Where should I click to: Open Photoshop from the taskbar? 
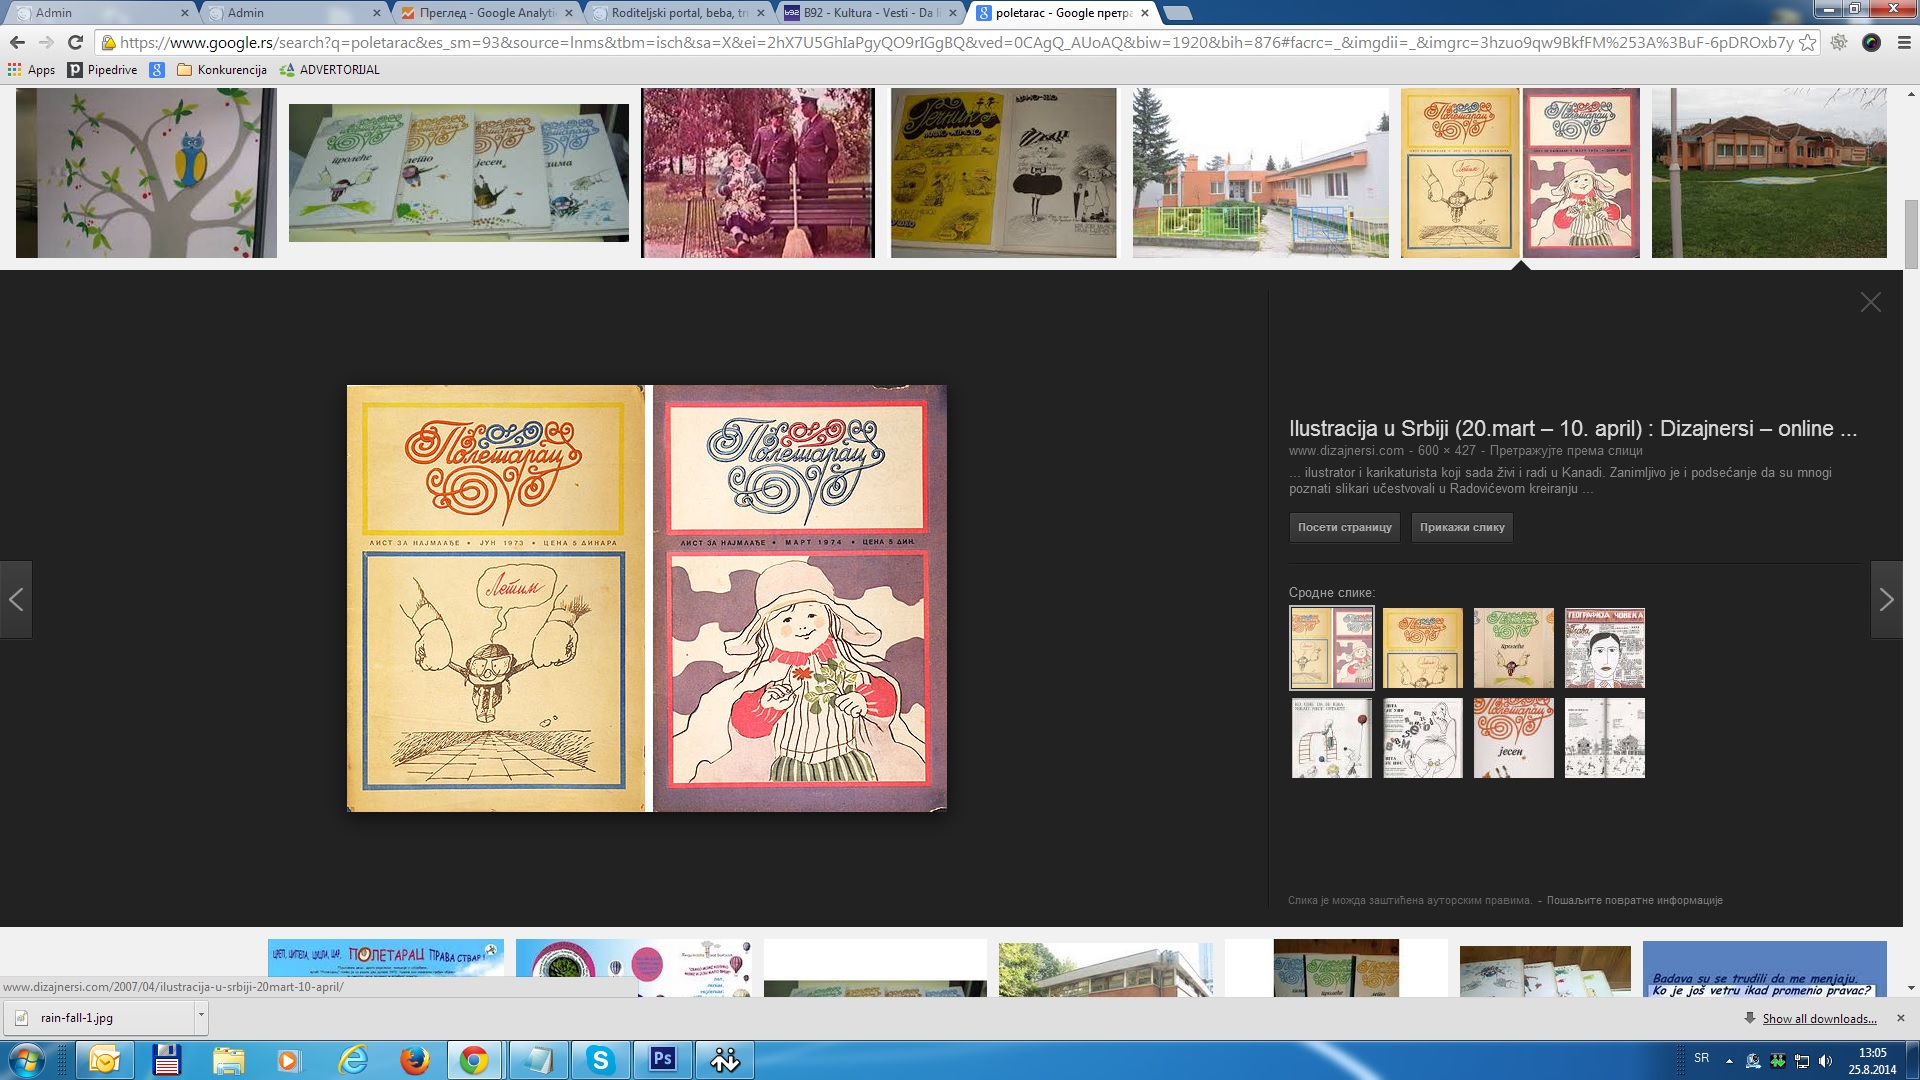click(662, 1059)
